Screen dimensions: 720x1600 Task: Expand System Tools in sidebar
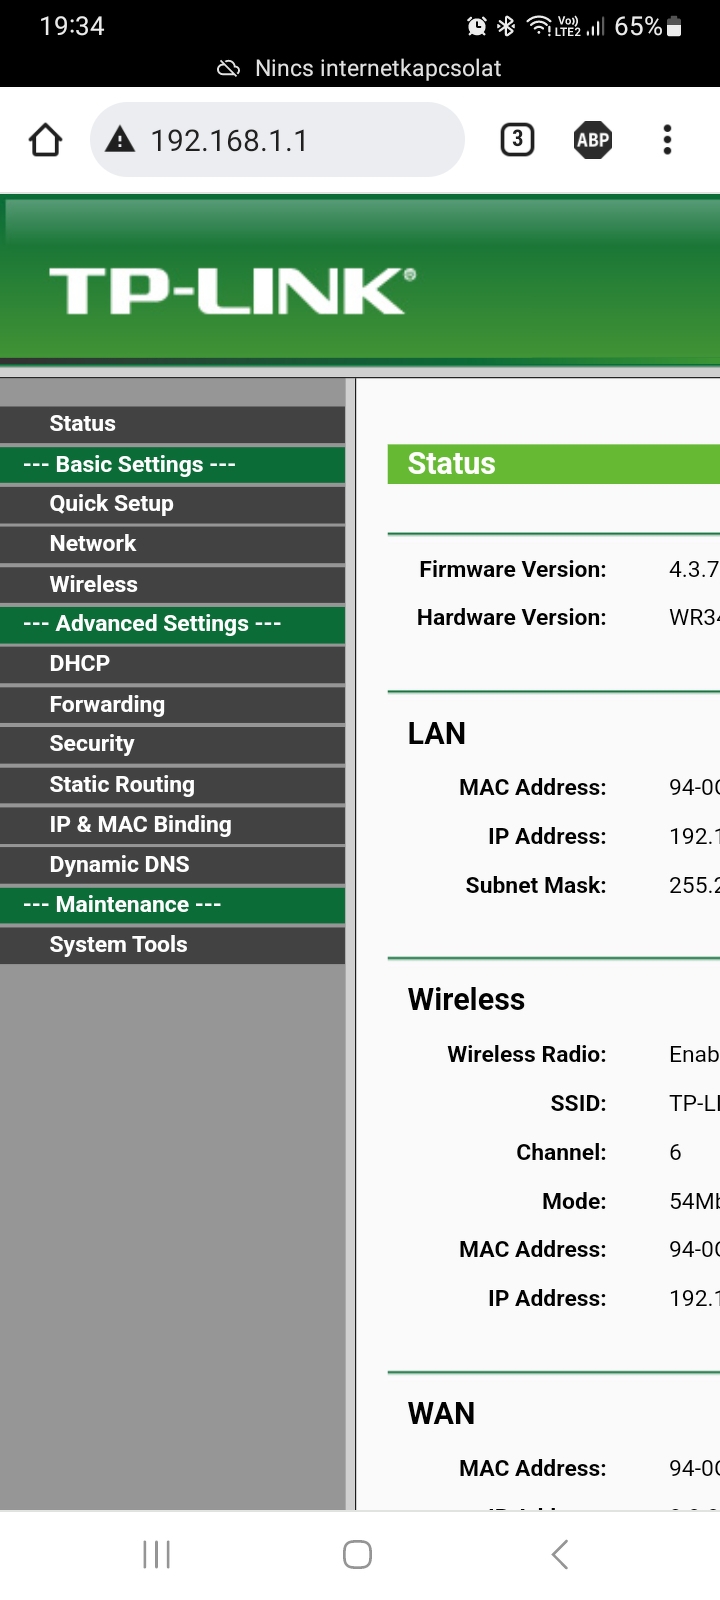tap(118, 944)
